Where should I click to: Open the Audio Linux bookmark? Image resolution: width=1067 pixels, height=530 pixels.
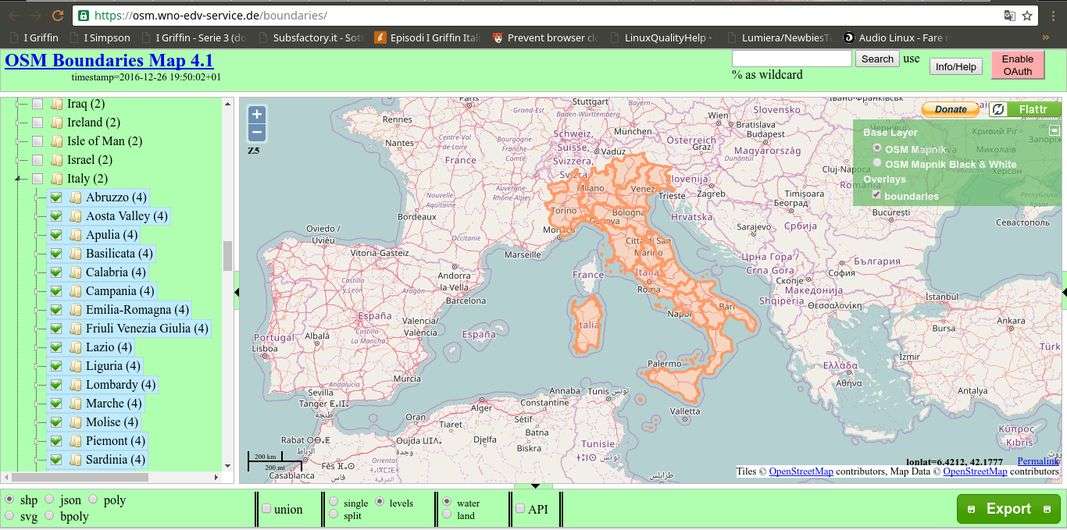[x=898, y=38]
